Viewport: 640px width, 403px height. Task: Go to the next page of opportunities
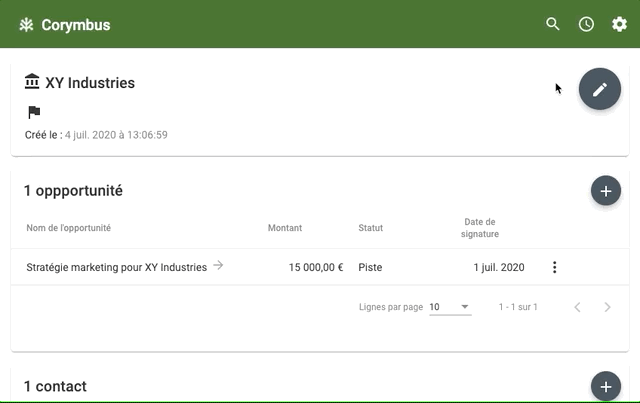click(607, 307)
